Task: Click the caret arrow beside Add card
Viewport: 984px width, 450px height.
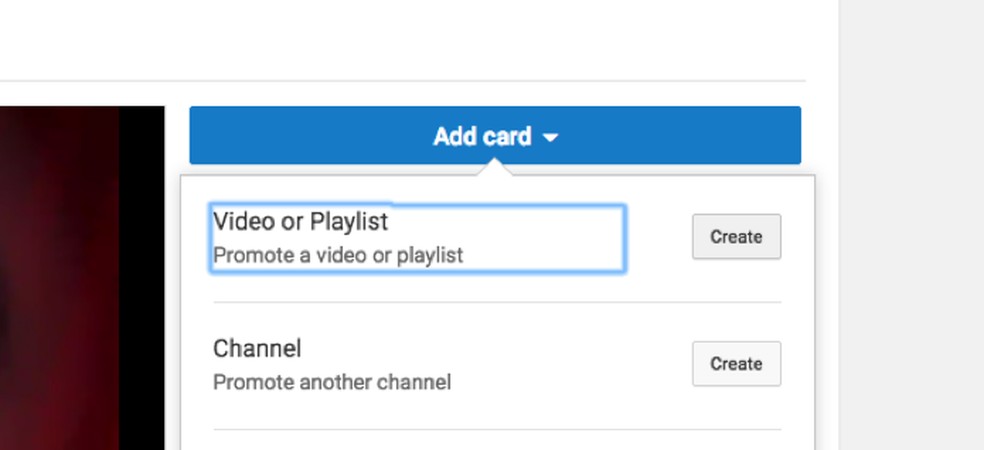Action: pos(550,138)
